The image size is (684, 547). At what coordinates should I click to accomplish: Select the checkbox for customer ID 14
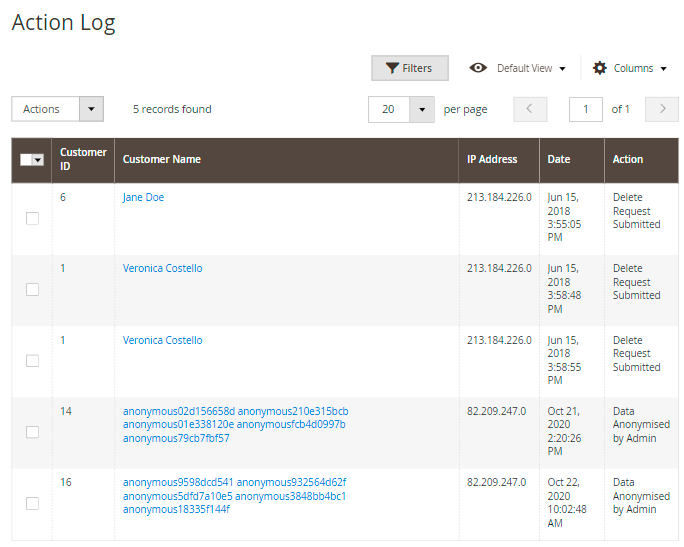click(32, 432)
